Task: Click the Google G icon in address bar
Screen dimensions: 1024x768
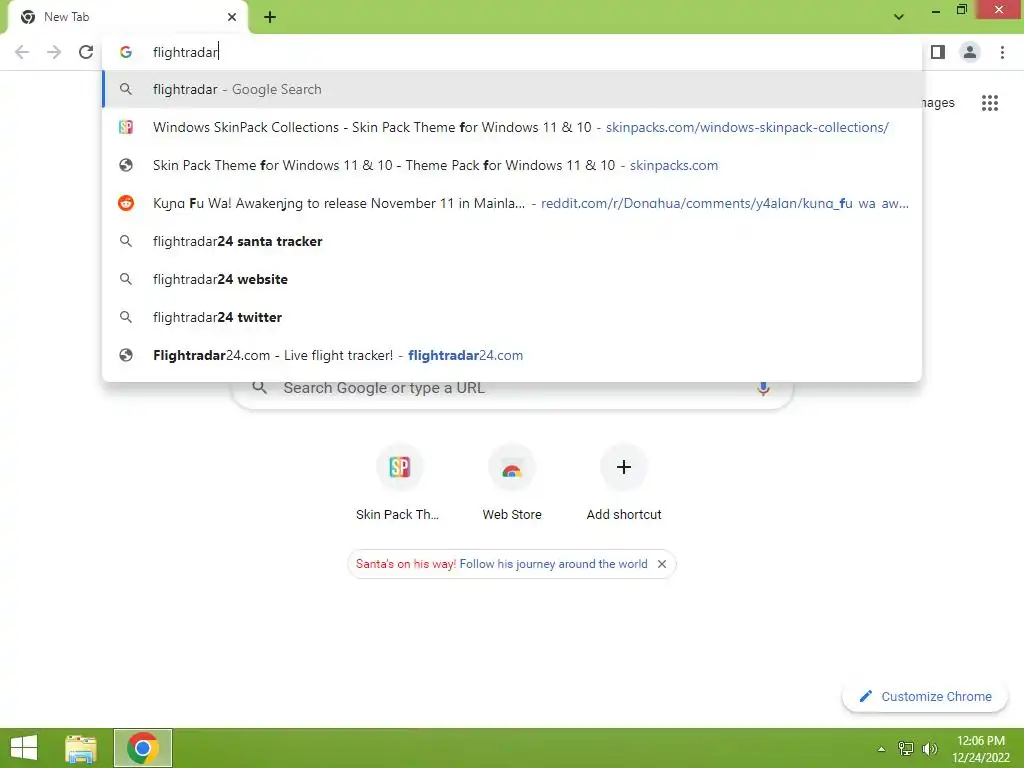Action: coord(126,52)
